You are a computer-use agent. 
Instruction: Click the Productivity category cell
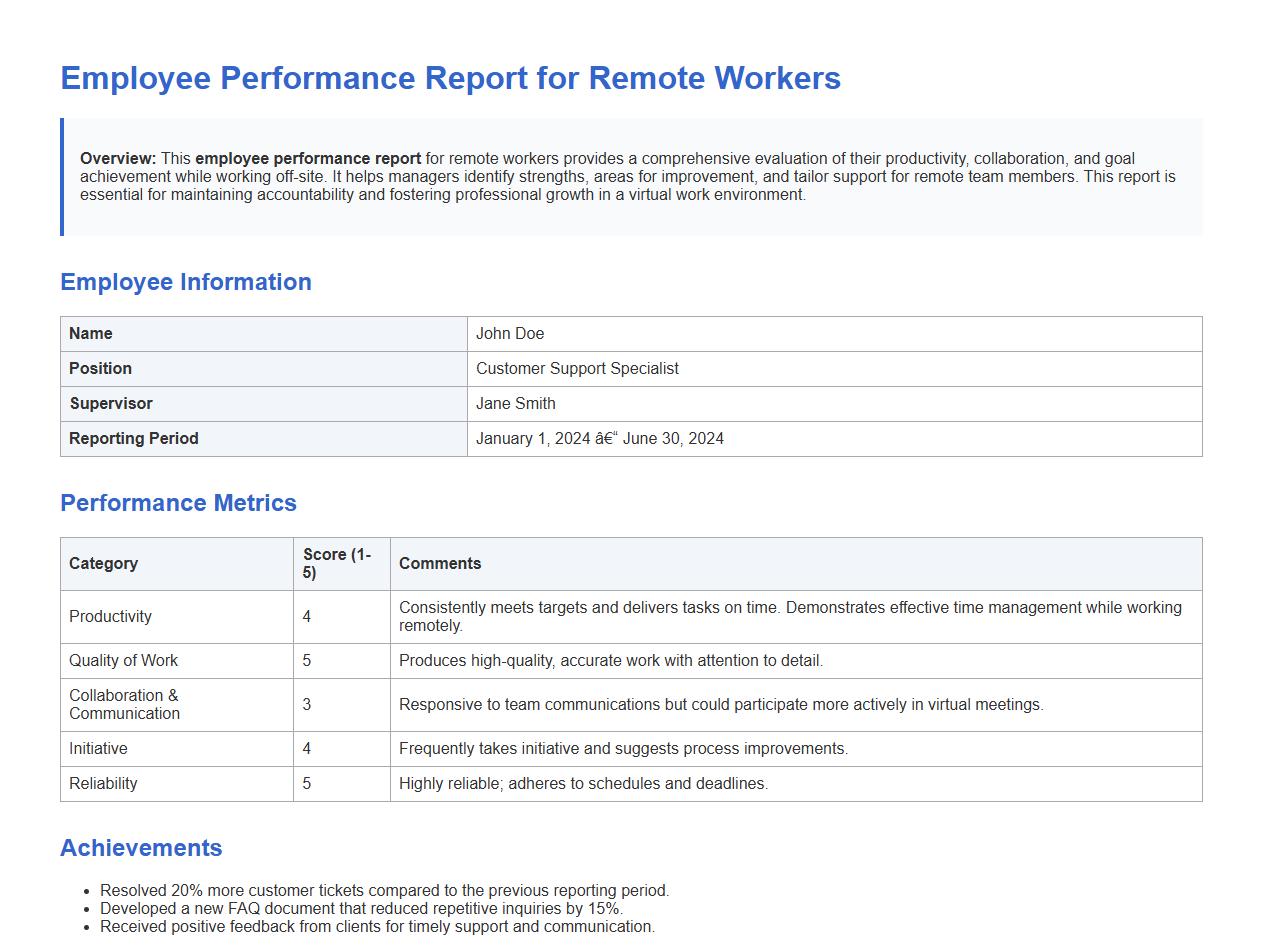(110, 617)
